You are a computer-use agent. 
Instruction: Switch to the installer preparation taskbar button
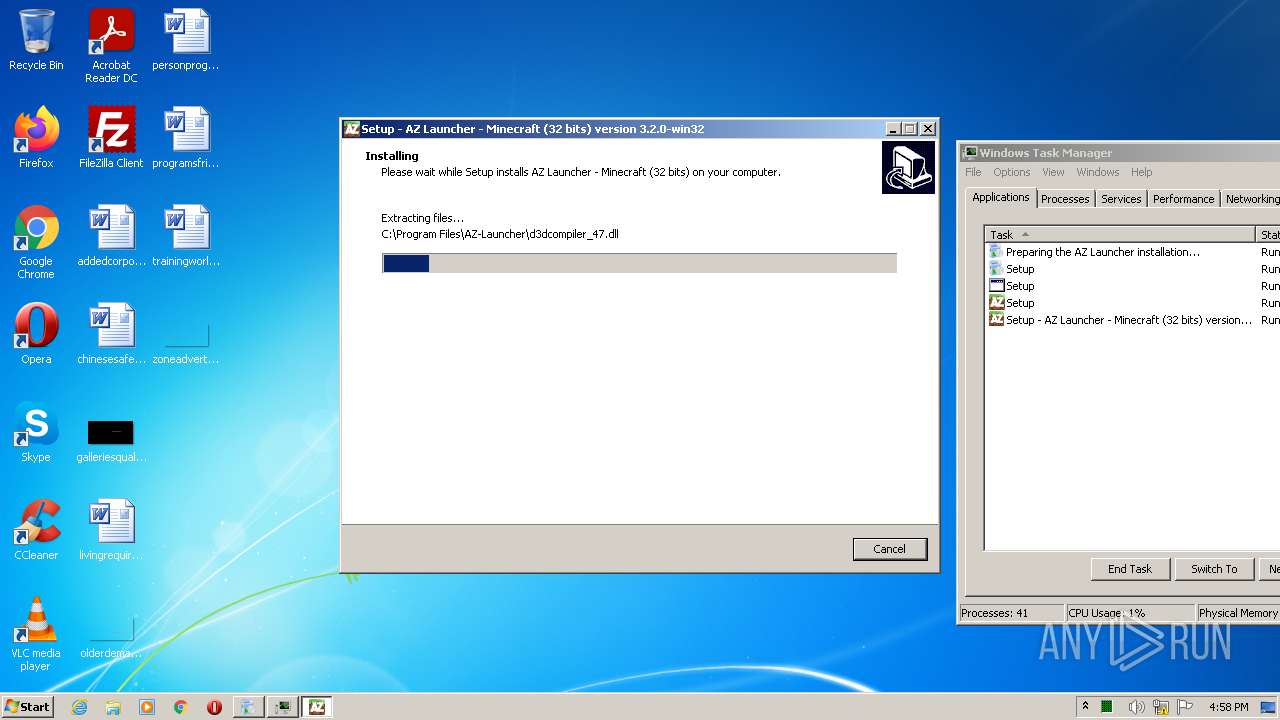248,707
